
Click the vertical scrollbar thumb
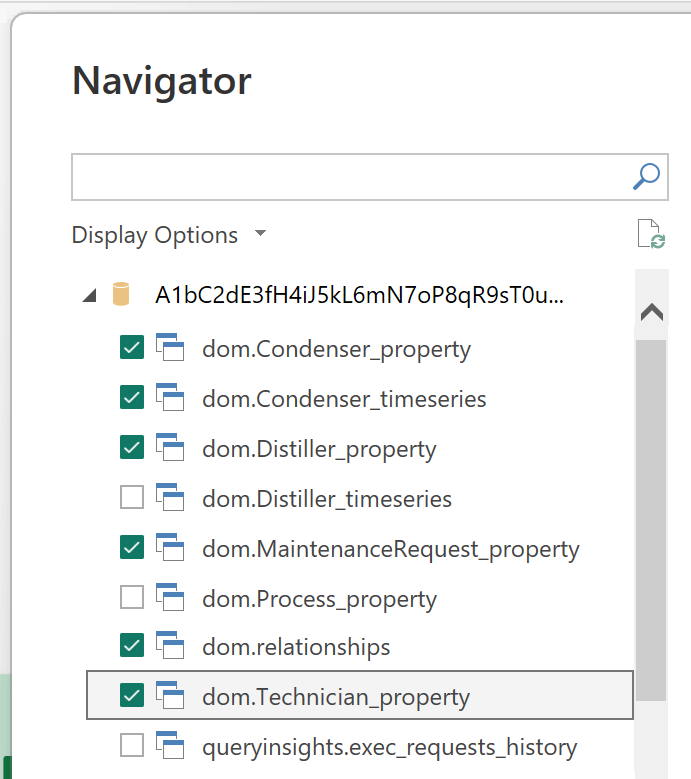651,520
